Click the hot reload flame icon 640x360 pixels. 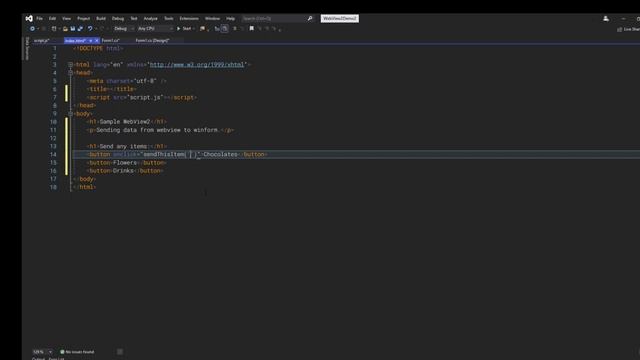click(202, 29)
